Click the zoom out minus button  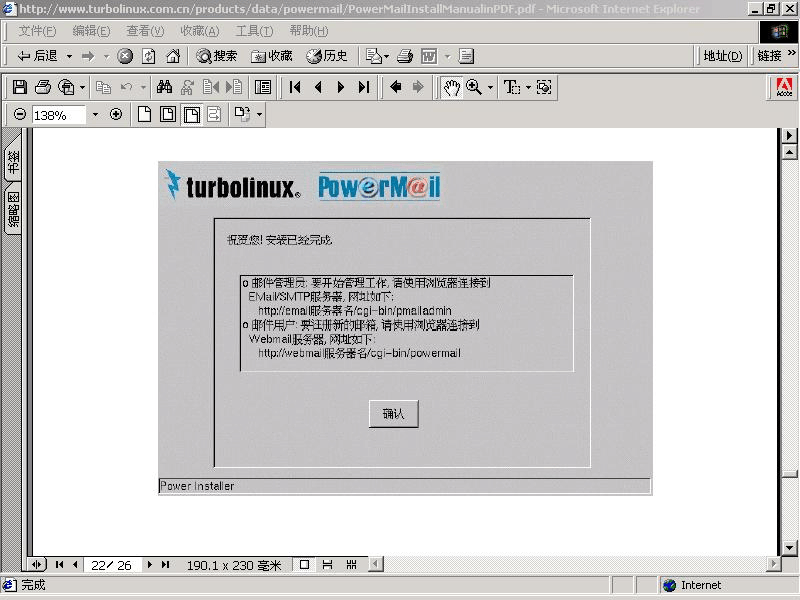pyautogui.click(x=20, y=114)
